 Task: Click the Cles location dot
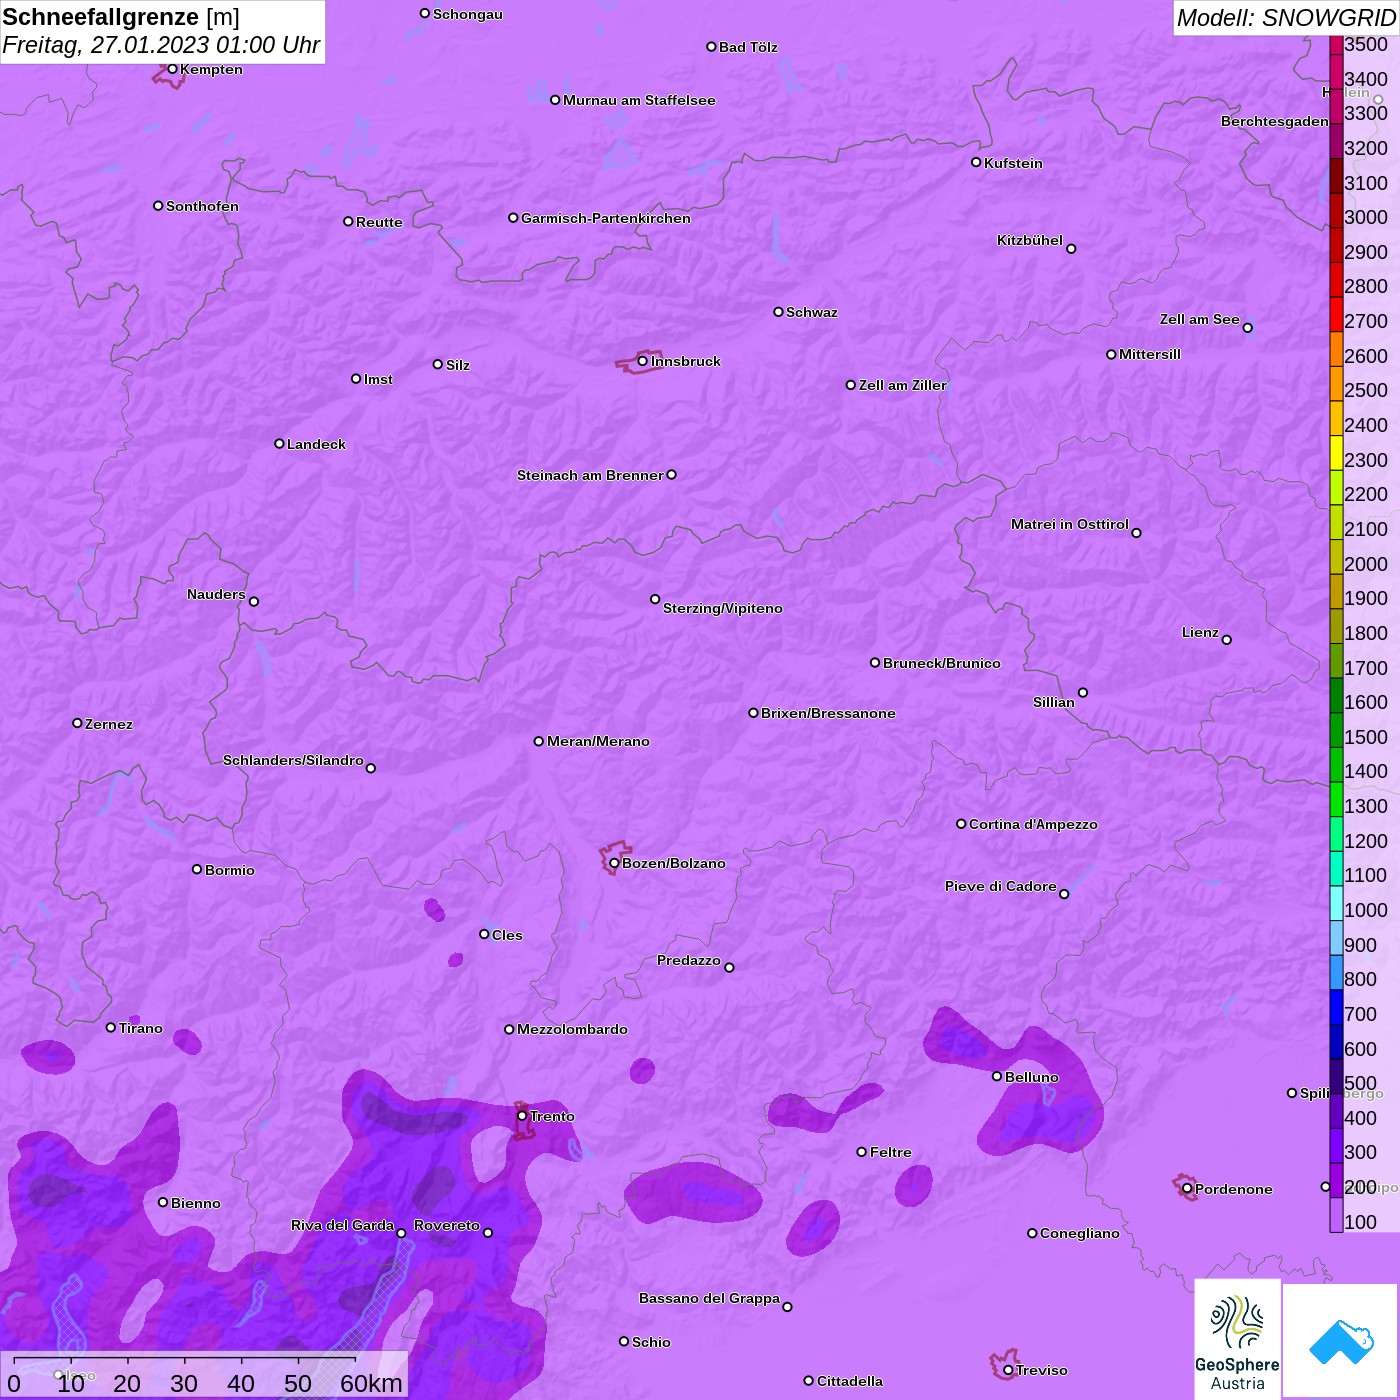click(x=484, y=934)
